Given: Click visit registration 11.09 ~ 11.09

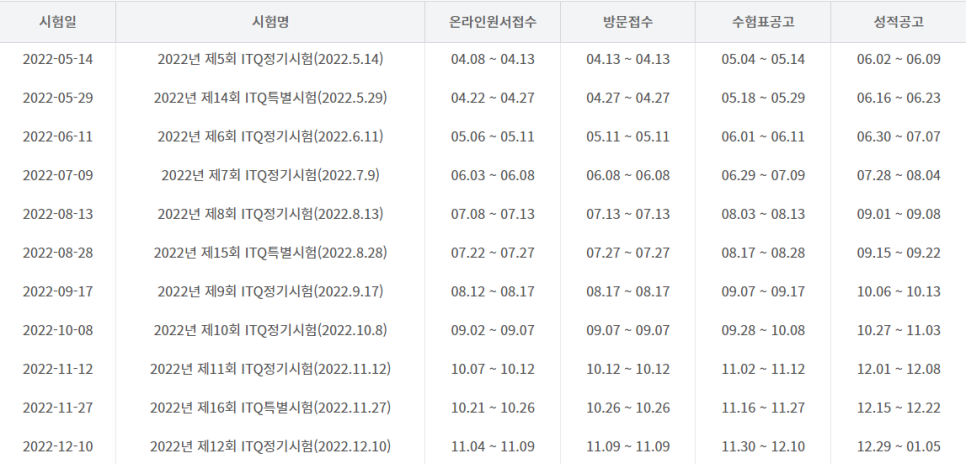Looking at the screenshot, I should (x=628, y=447).
